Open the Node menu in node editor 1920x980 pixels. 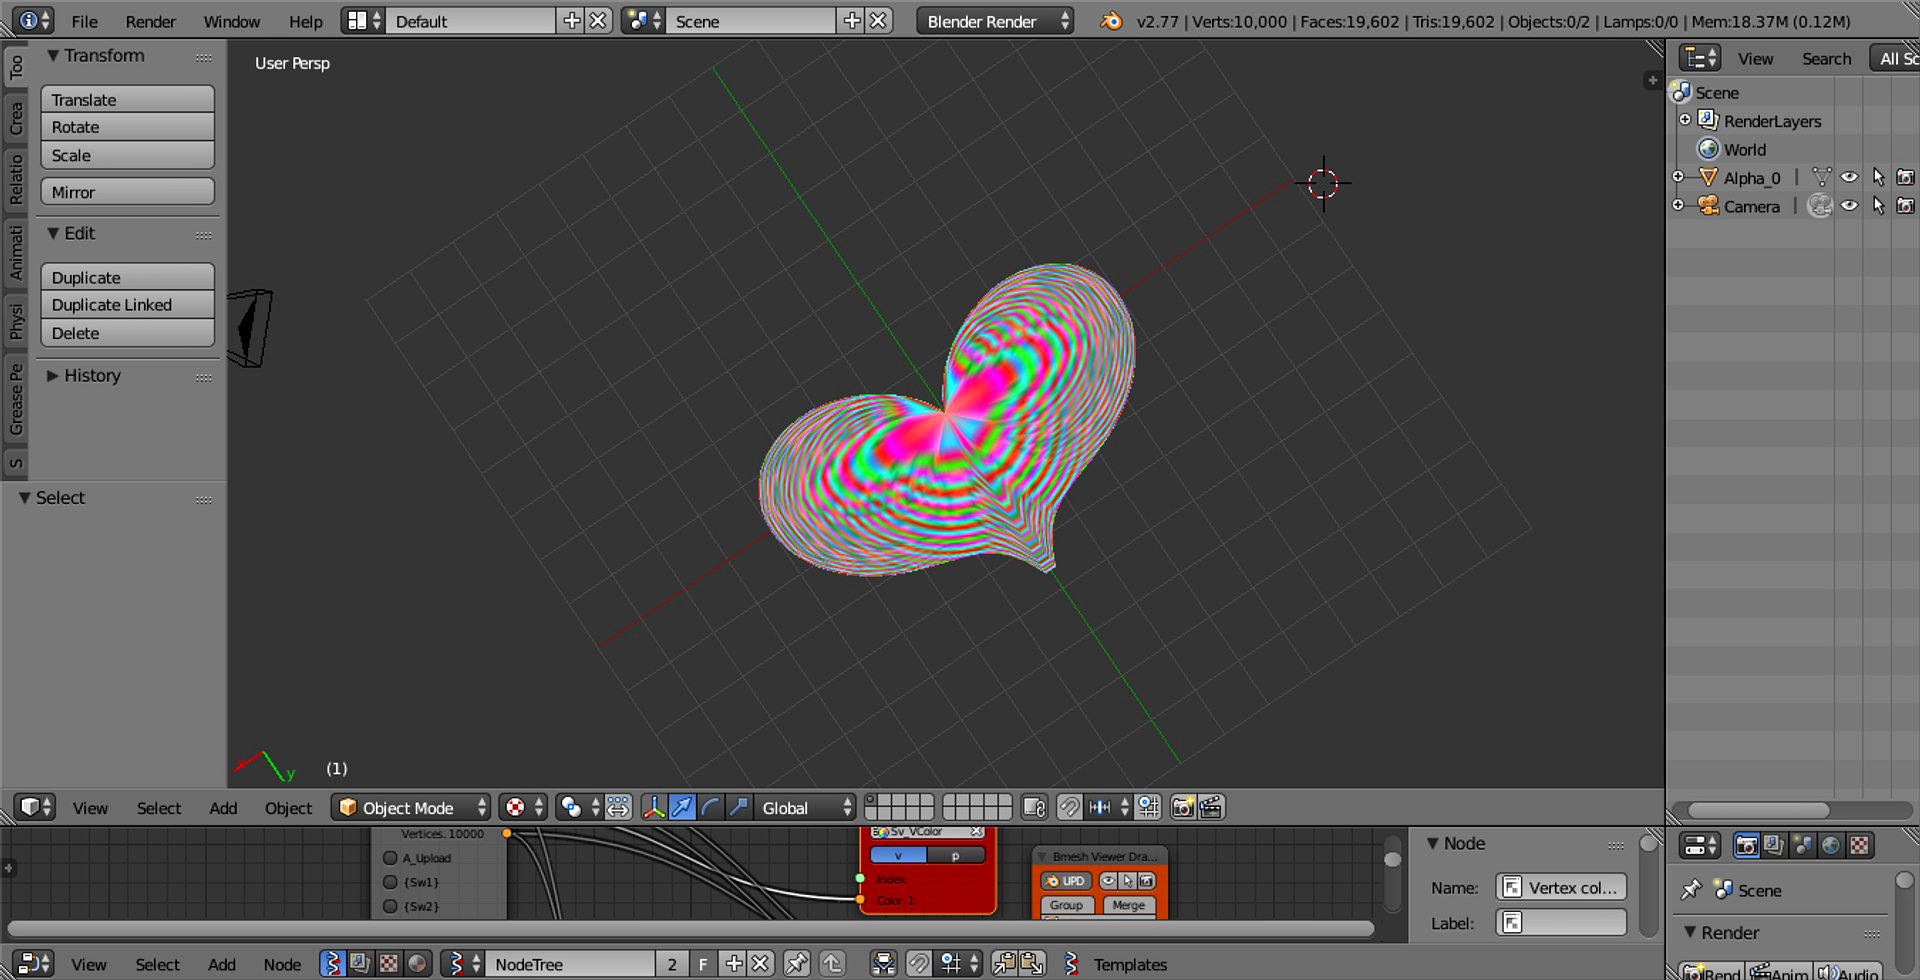[282, 965]
